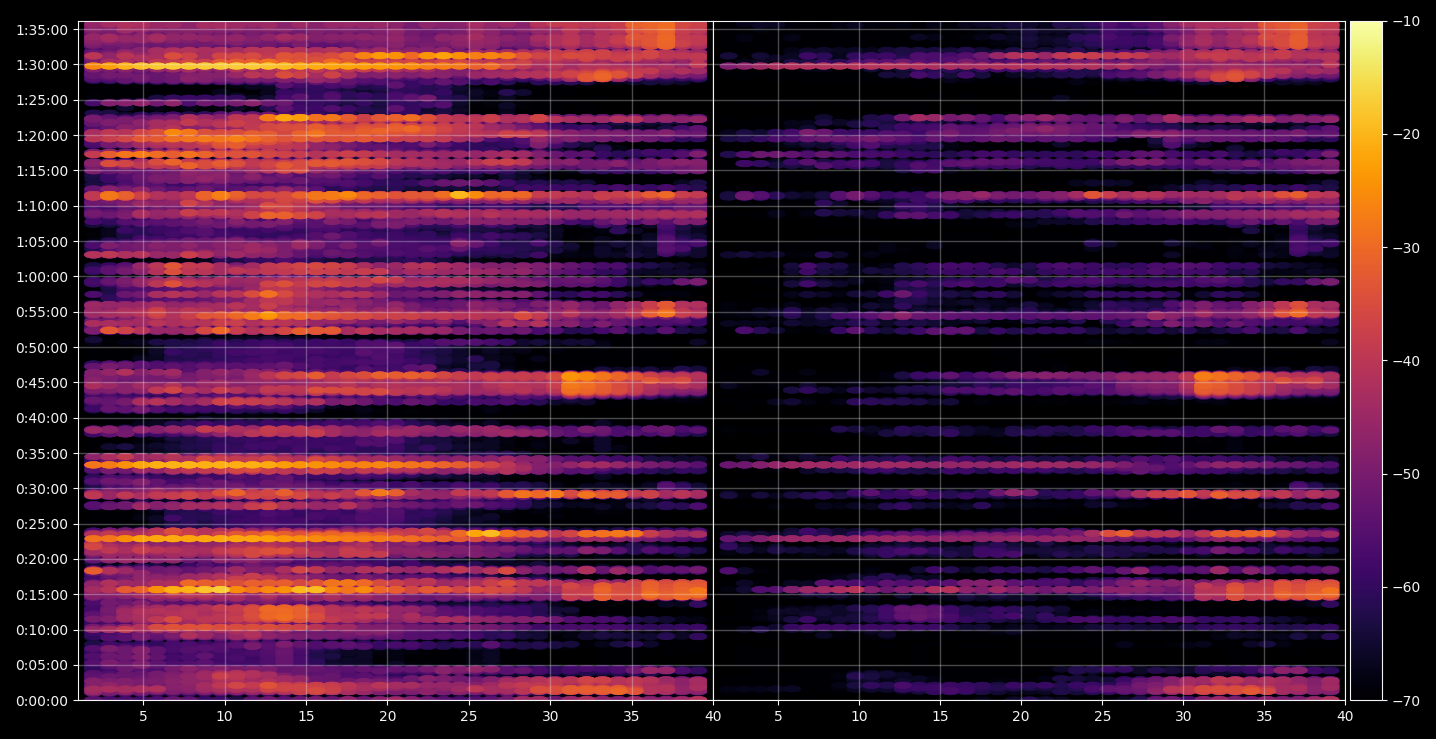Click the 0:00:00 y-axis tick label
Image resolution: width=1436 pixels, height=739 pixels.
(x=41, y=701)
